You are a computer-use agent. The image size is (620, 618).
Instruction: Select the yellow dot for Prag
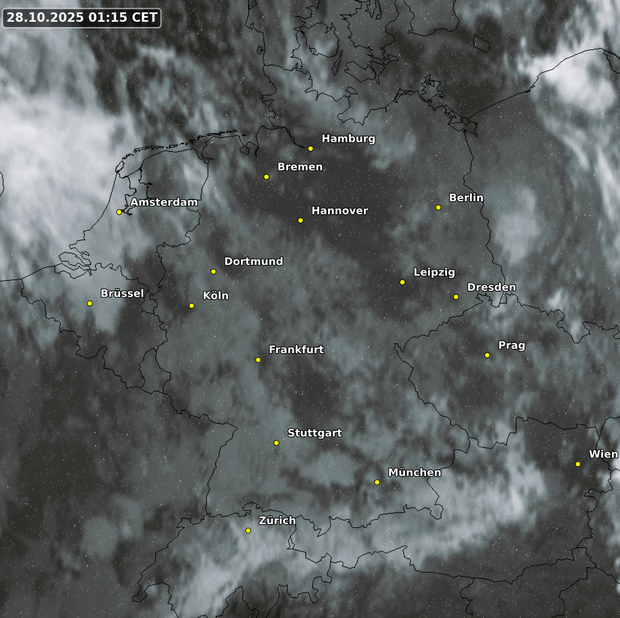[487, 355]
